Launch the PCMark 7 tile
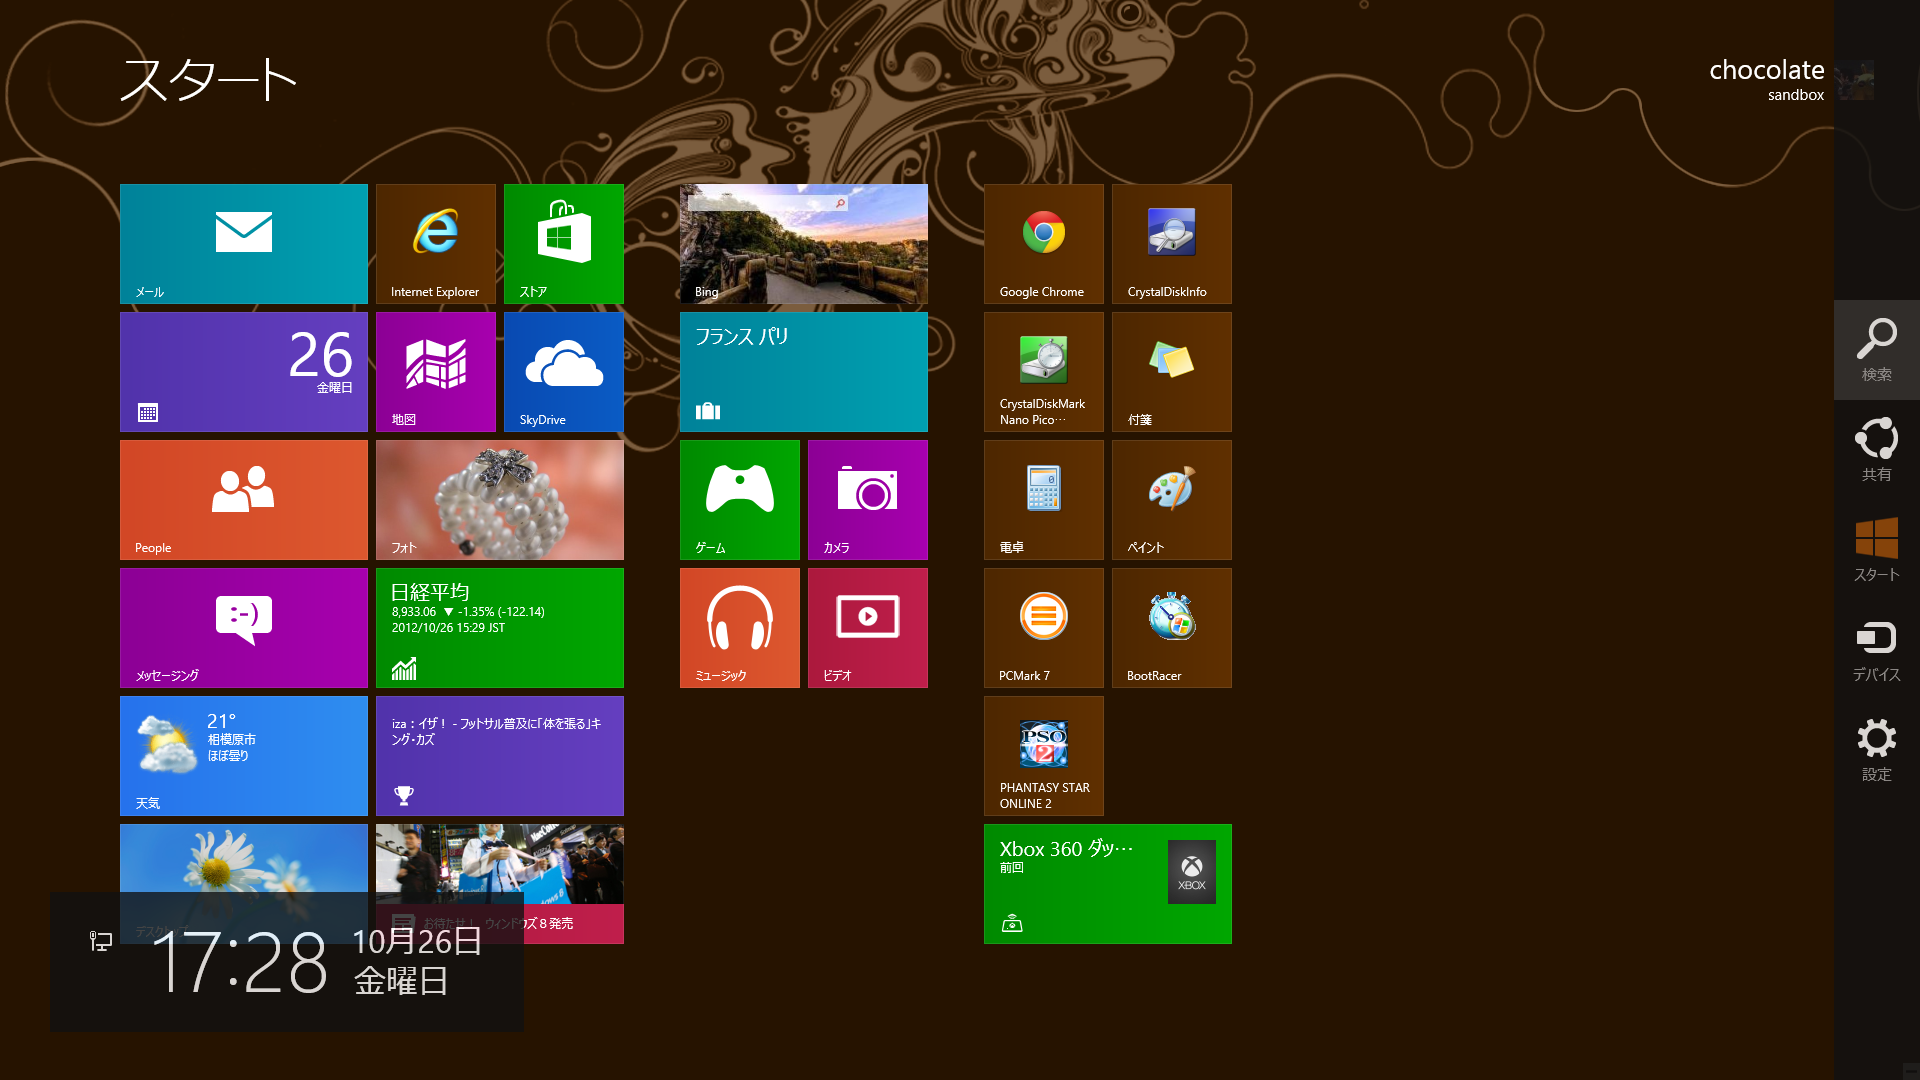 [x=1043, y=627]
